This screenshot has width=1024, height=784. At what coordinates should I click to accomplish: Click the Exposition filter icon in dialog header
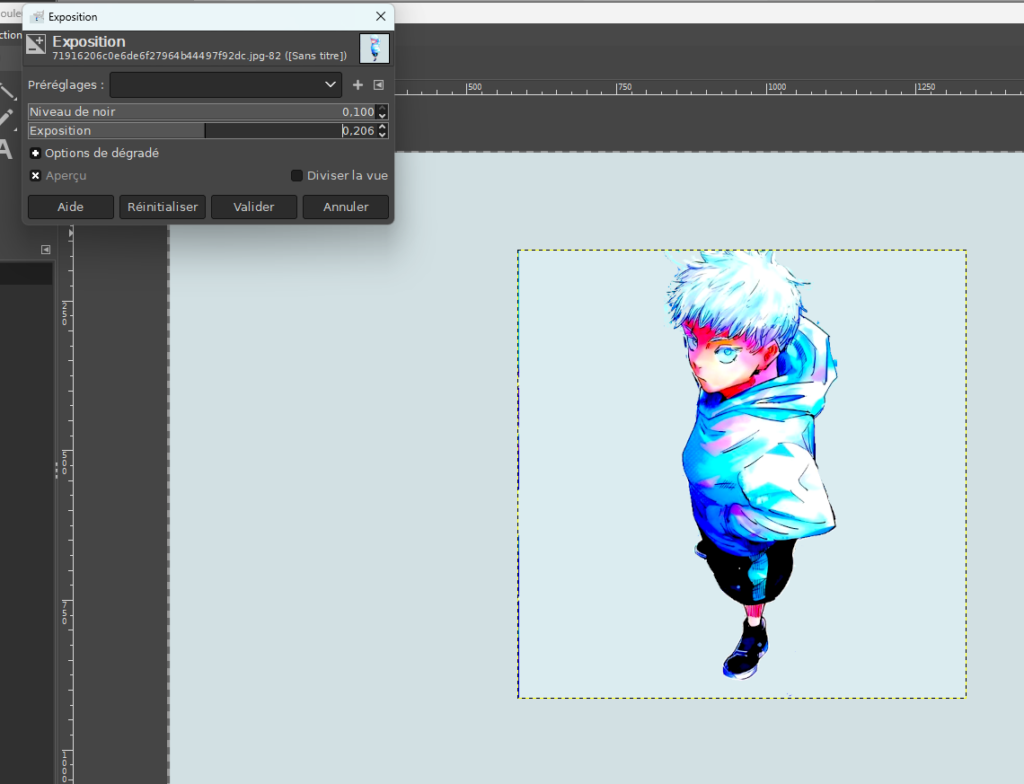click(x=36, y=44)
